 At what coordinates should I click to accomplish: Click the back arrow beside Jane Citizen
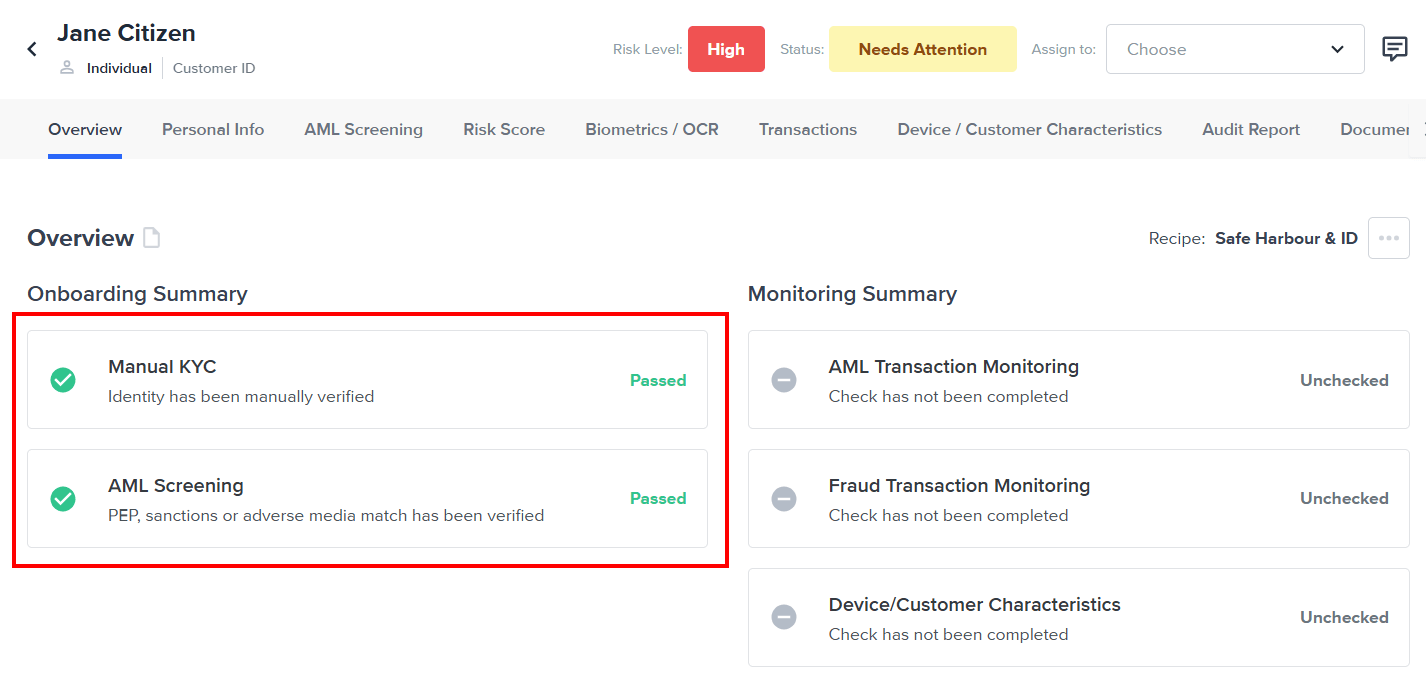click(x=32, y=49)
